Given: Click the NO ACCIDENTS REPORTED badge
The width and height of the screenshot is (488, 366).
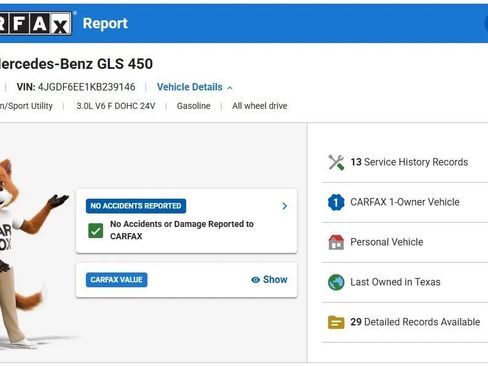Looking at the screenshot, I should point(136,206).
